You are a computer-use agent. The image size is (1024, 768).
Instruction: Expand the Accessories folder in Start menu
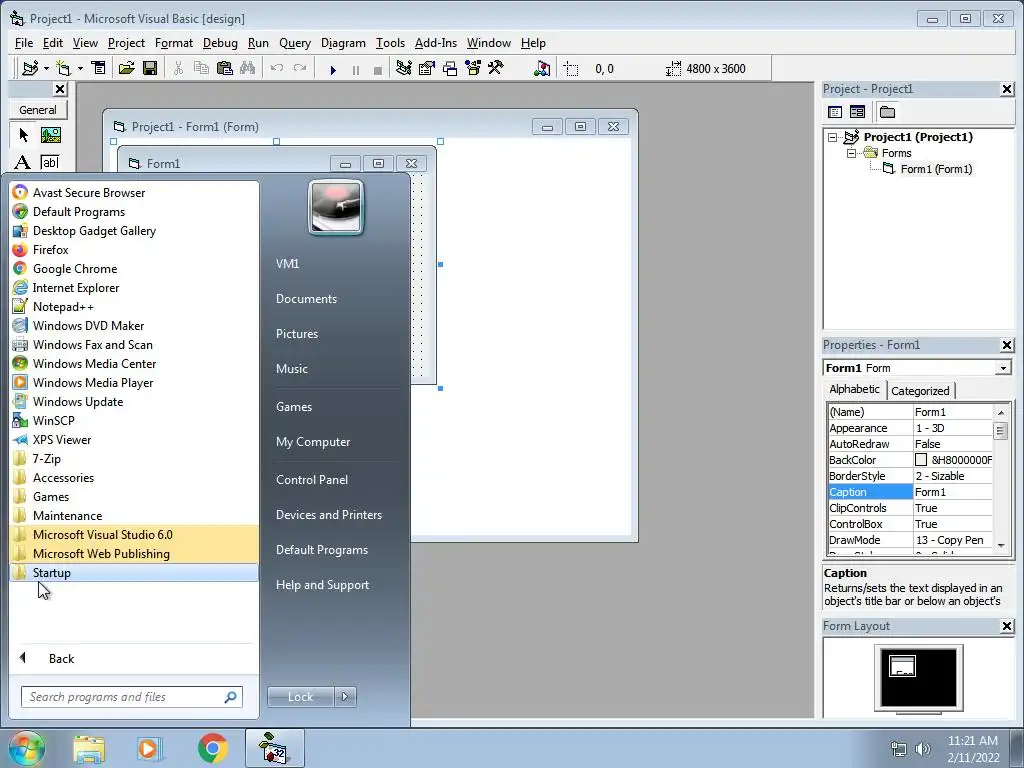[134, 478]
